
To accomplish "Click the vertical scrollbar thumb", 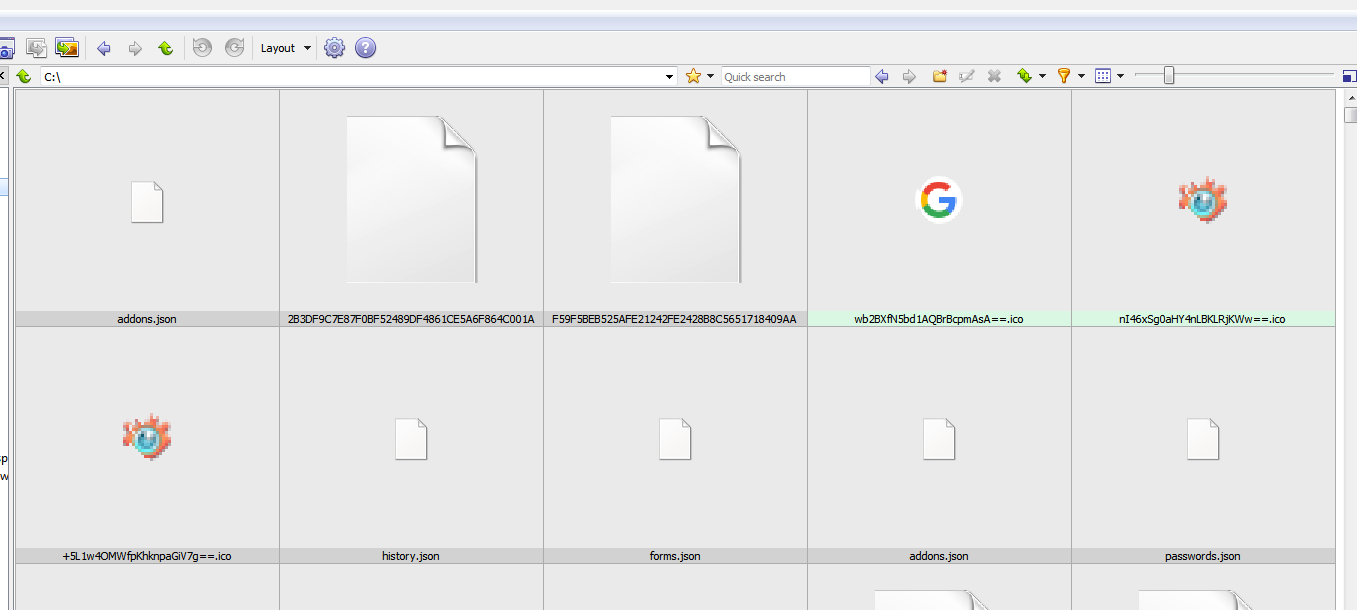I will point(1350,116).
